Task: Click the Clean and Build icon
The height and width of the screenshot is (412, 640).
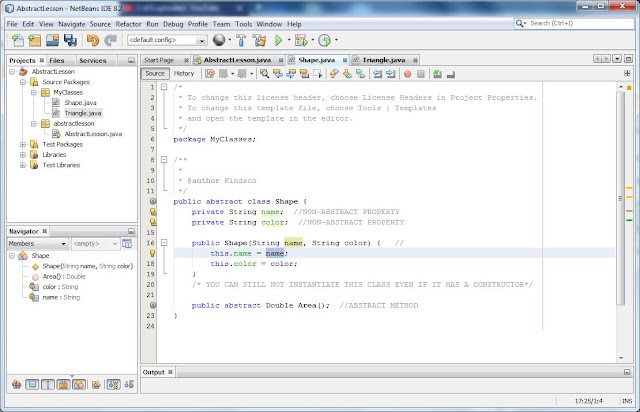Action: click(259, 40)
